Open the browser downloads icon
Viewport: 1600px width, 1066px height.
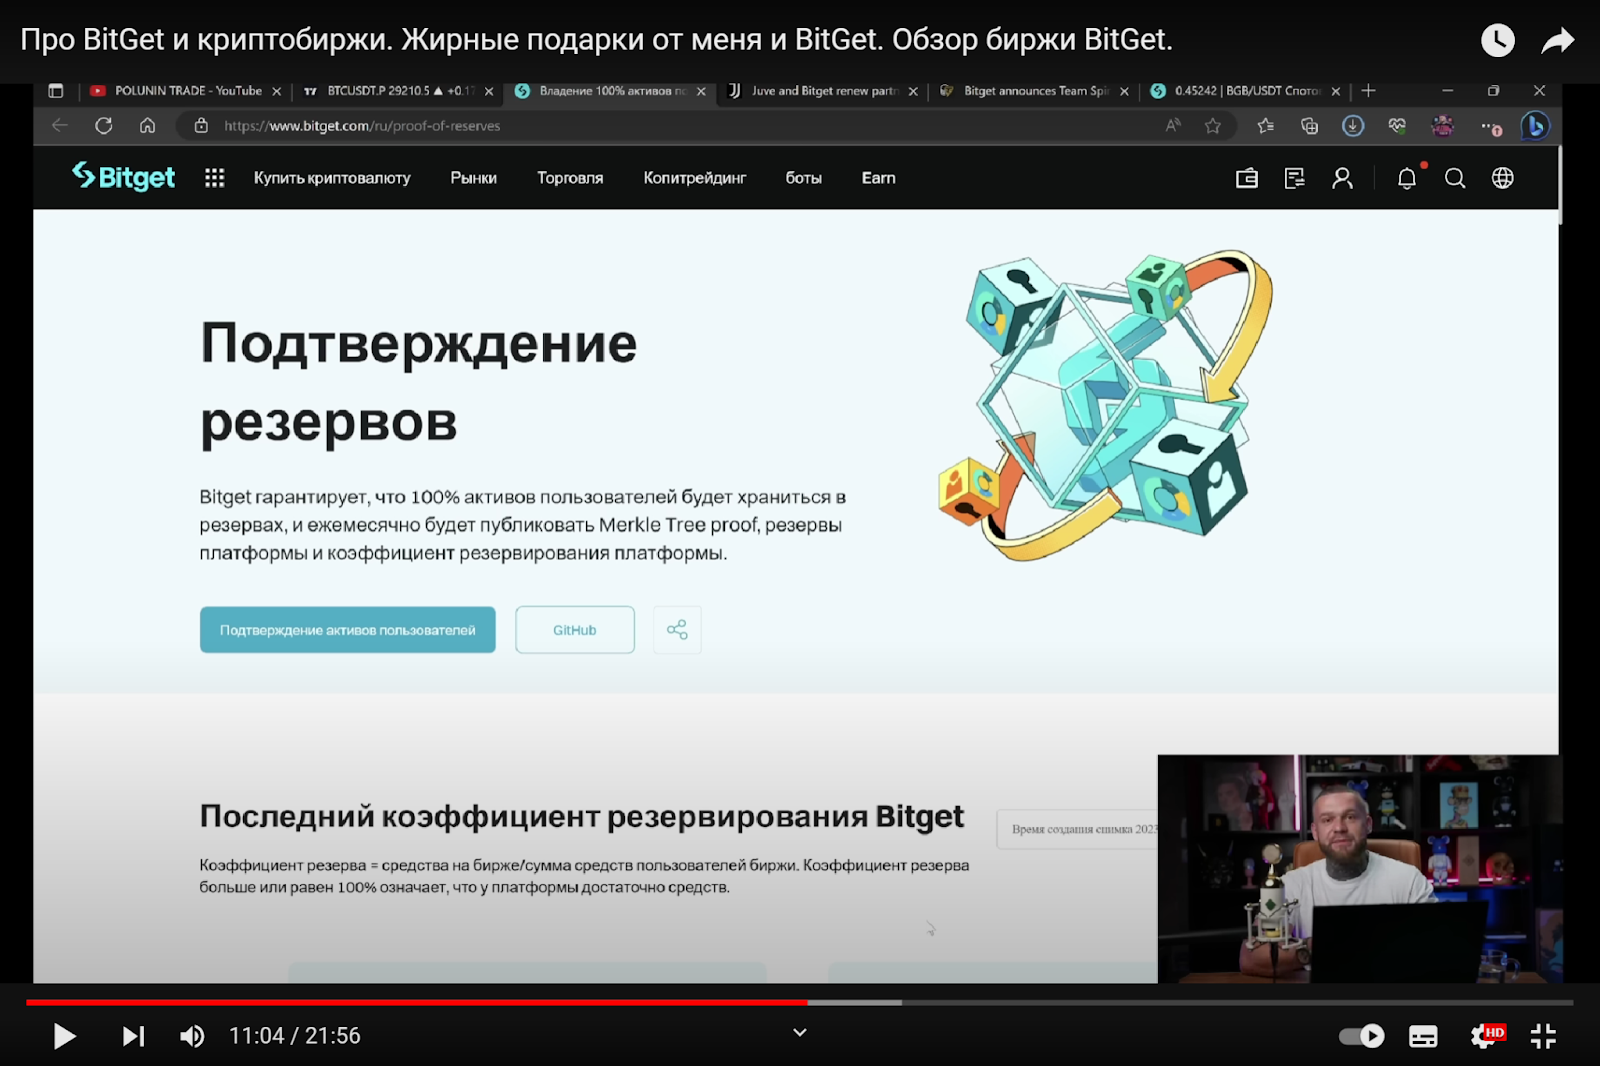1353,126
